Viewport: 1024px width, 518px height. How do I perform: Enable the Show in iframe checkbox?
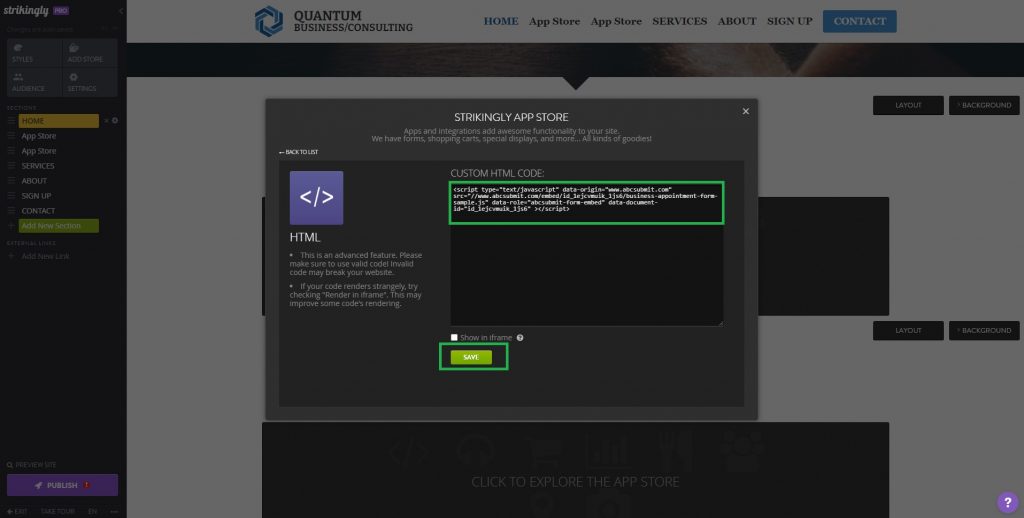coord(455,338)
